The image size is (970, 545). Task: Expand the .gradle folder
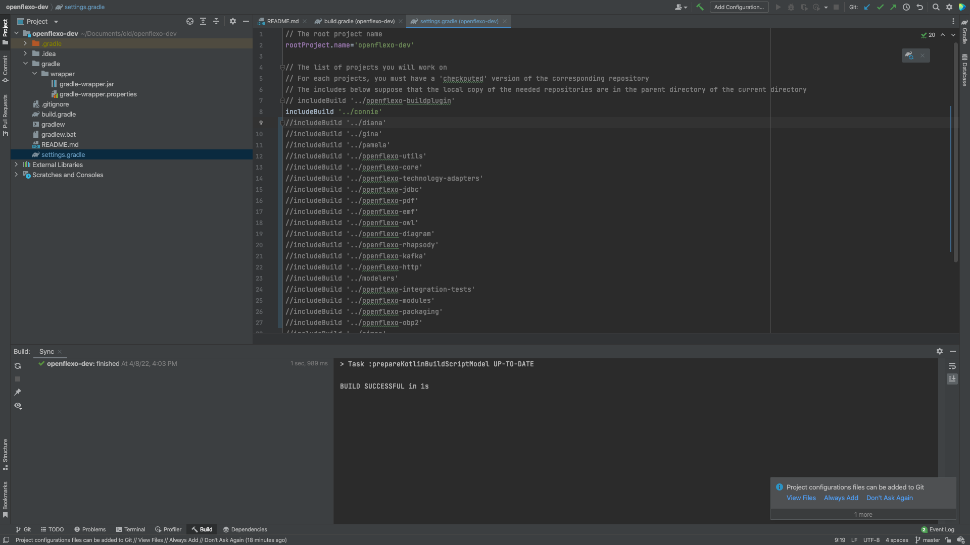click(25, 43)
